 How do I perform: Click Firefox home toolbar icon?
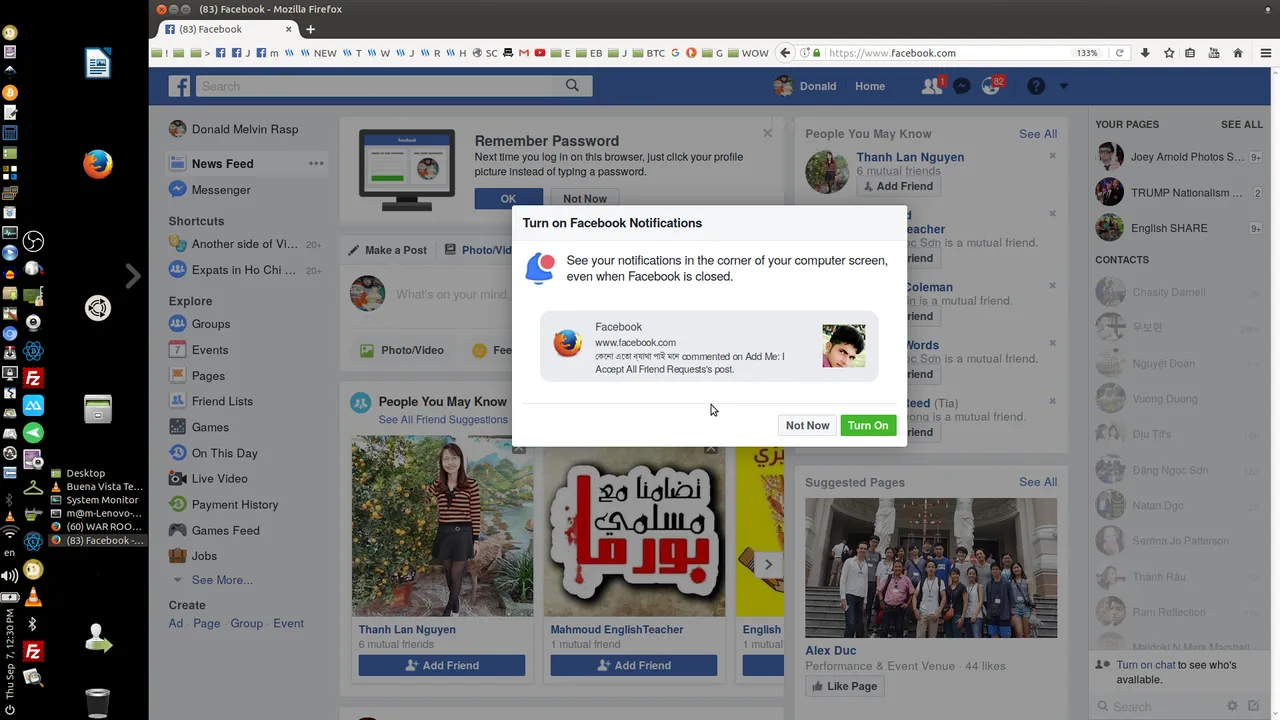(1238, 53)
